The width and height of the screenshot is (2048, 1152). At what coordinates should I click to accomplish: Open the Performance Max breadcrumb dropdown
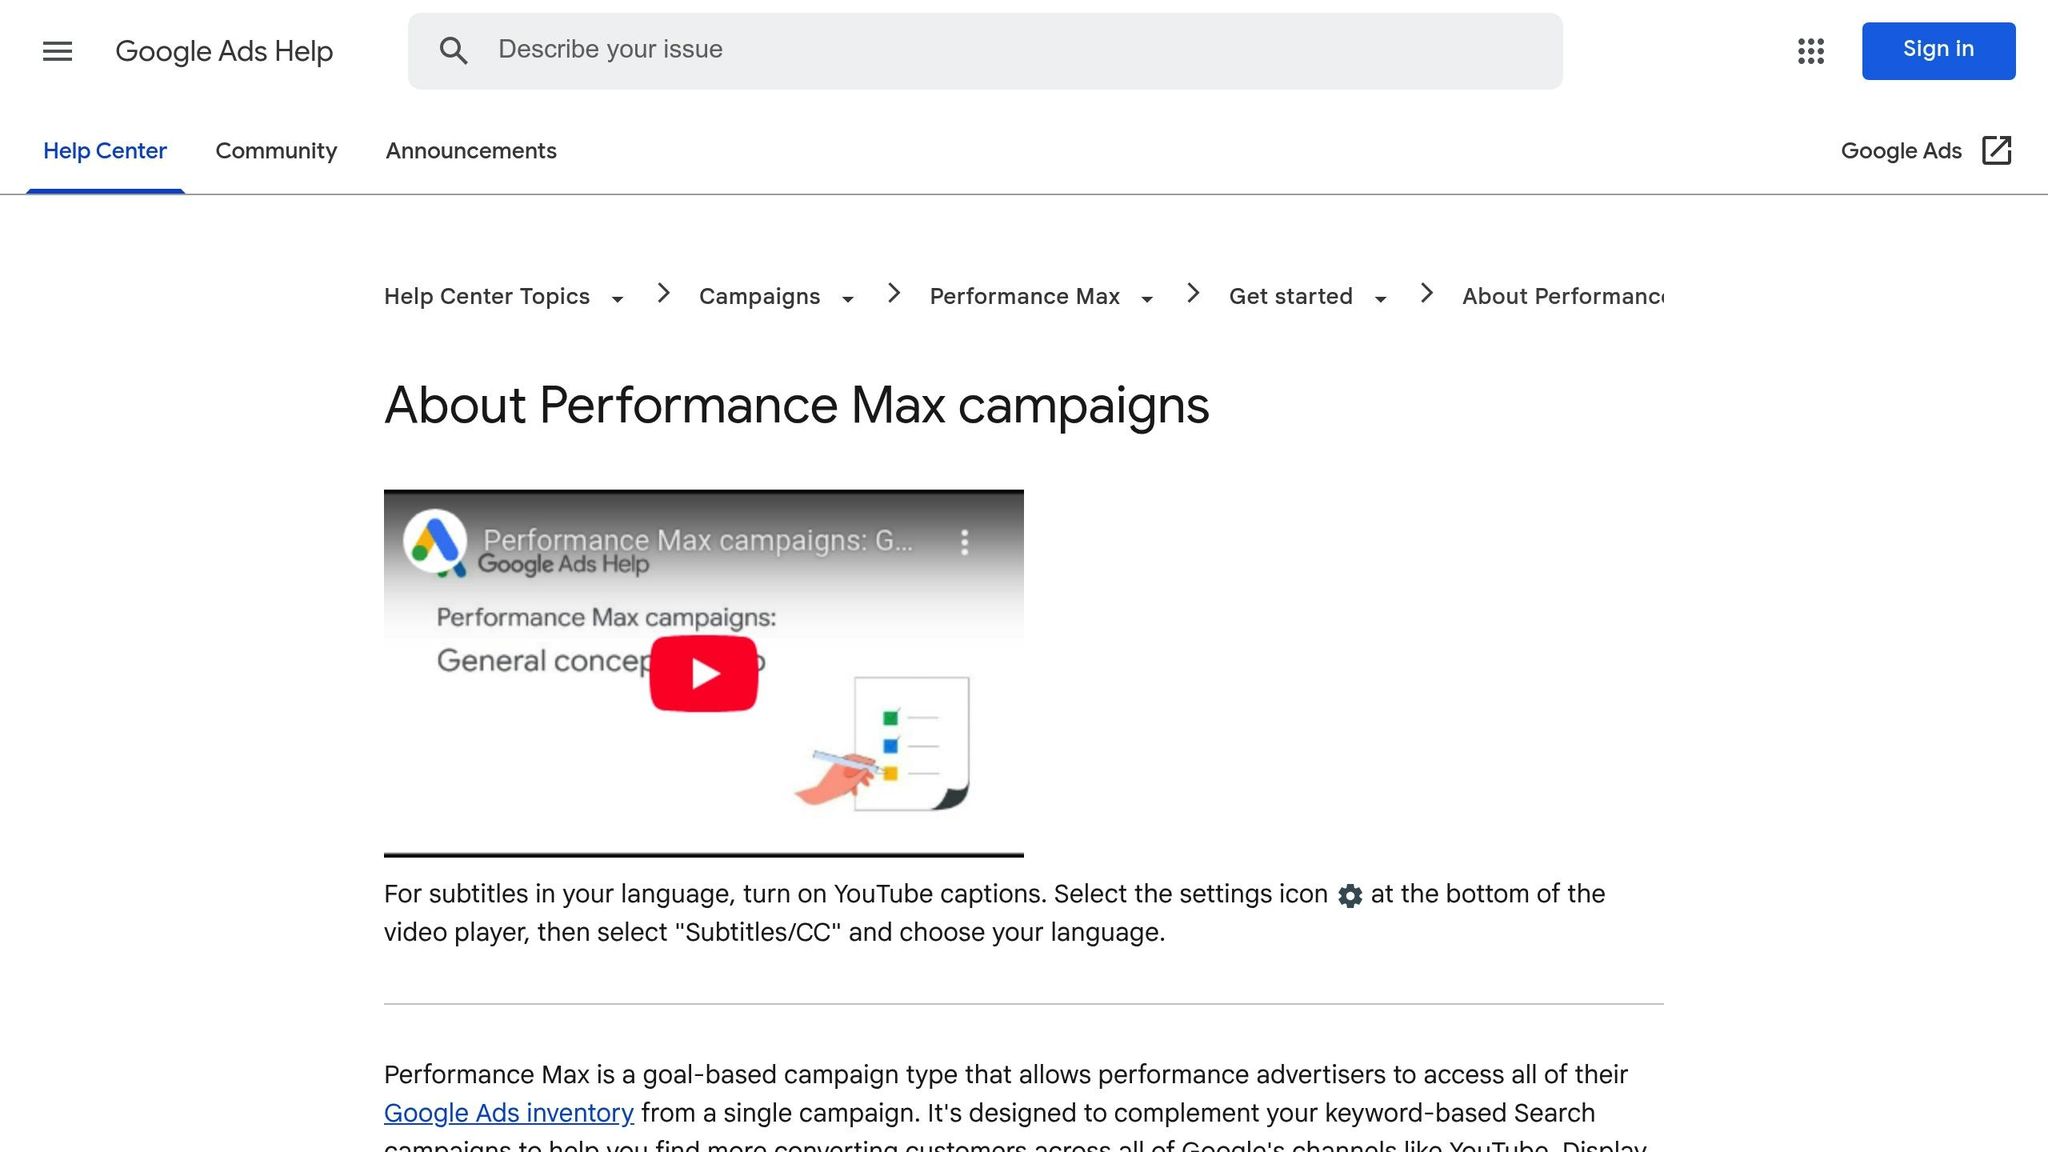tap(1146, 298)
